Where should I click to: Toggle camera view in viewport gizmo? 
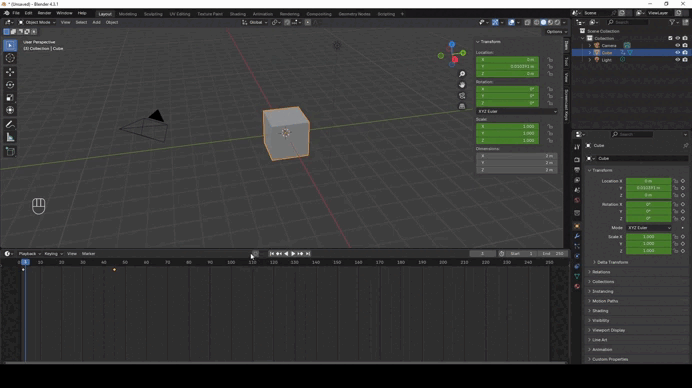(462, 95)
